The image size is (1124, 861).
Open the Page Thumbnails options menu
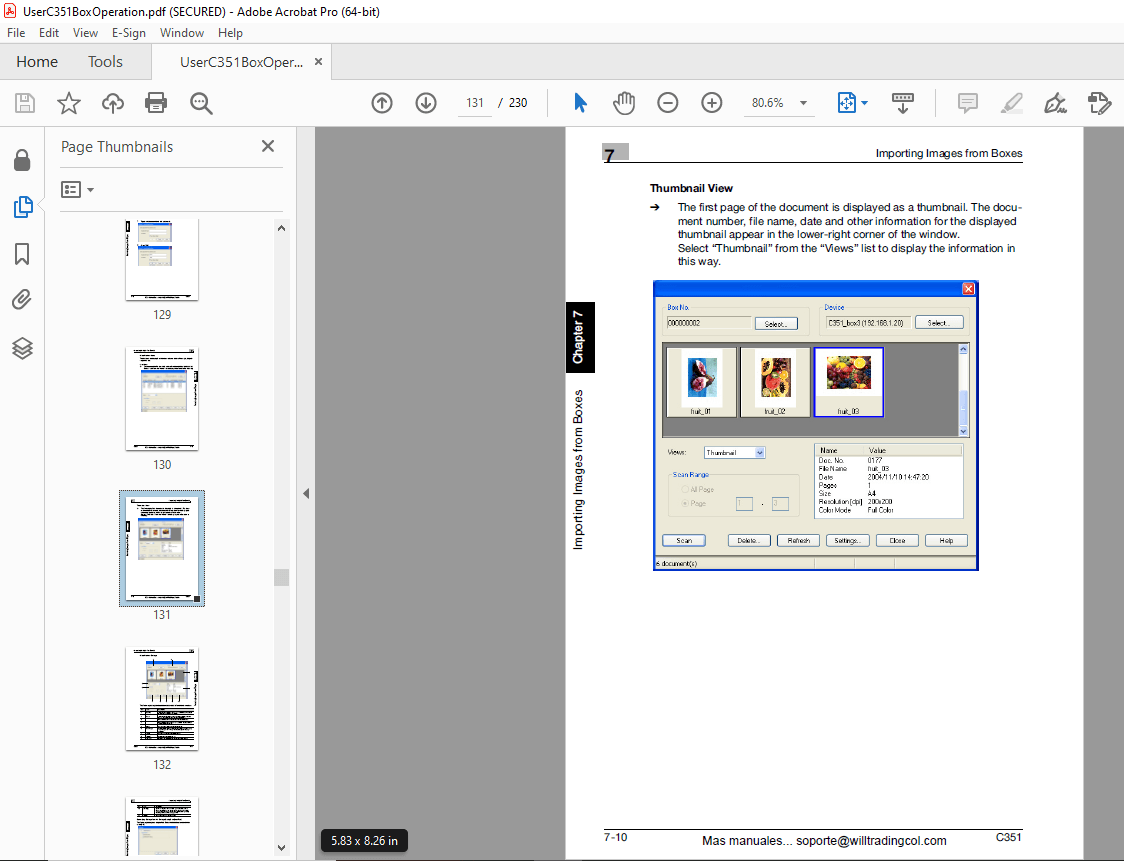tap(76, 189)
